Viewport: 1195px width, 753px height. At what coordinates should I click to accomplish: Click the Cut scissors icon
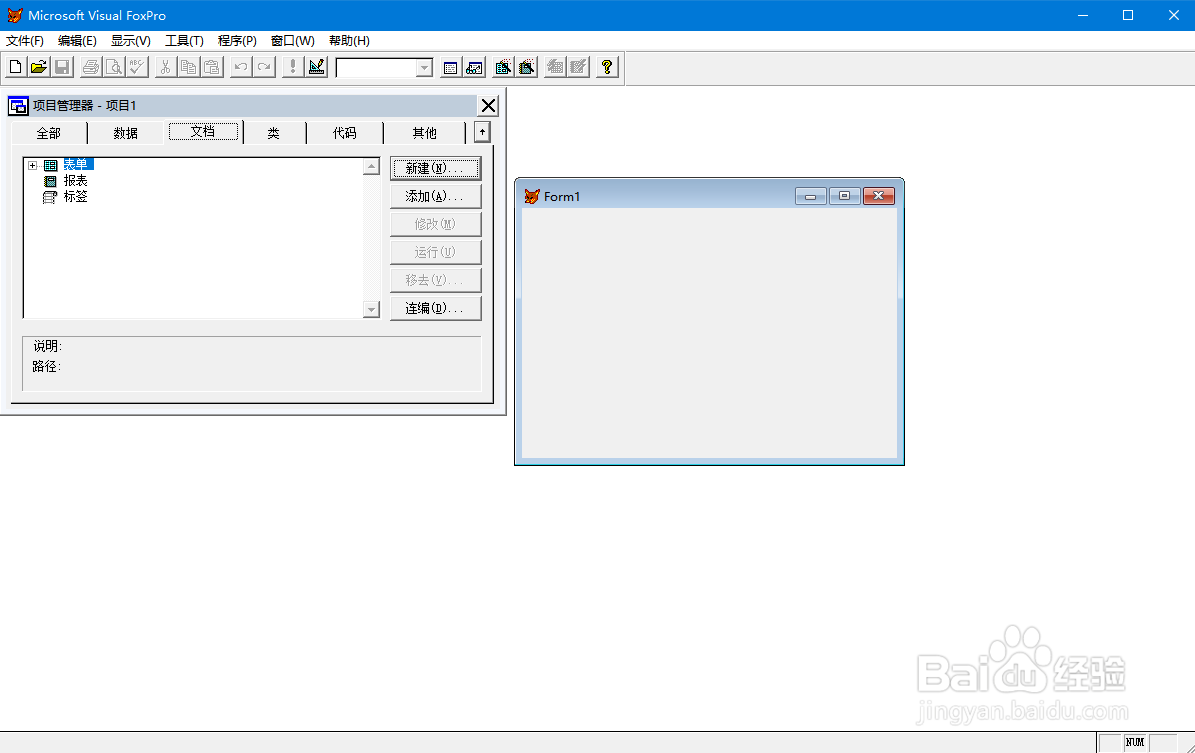point(165,67)
